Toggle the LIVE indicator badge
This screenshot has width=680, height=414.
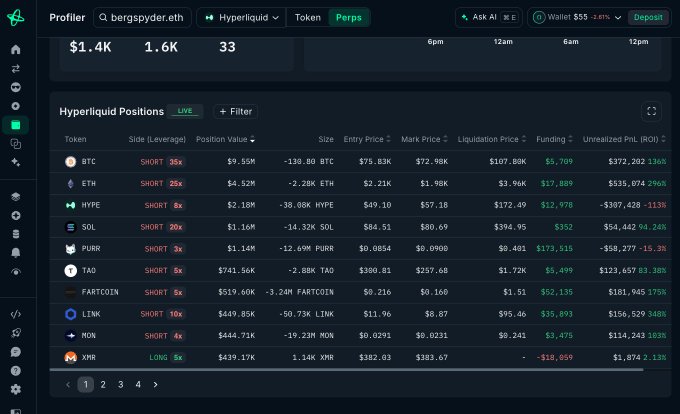pos(185,111)
